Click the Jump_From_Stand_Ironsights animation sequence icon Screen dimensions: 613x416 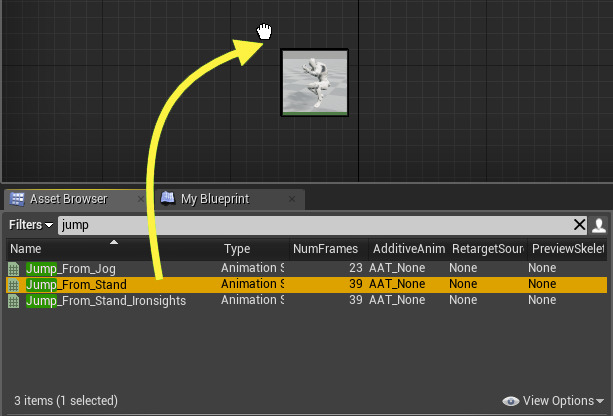pyautogui.click(x=14, y=301)
